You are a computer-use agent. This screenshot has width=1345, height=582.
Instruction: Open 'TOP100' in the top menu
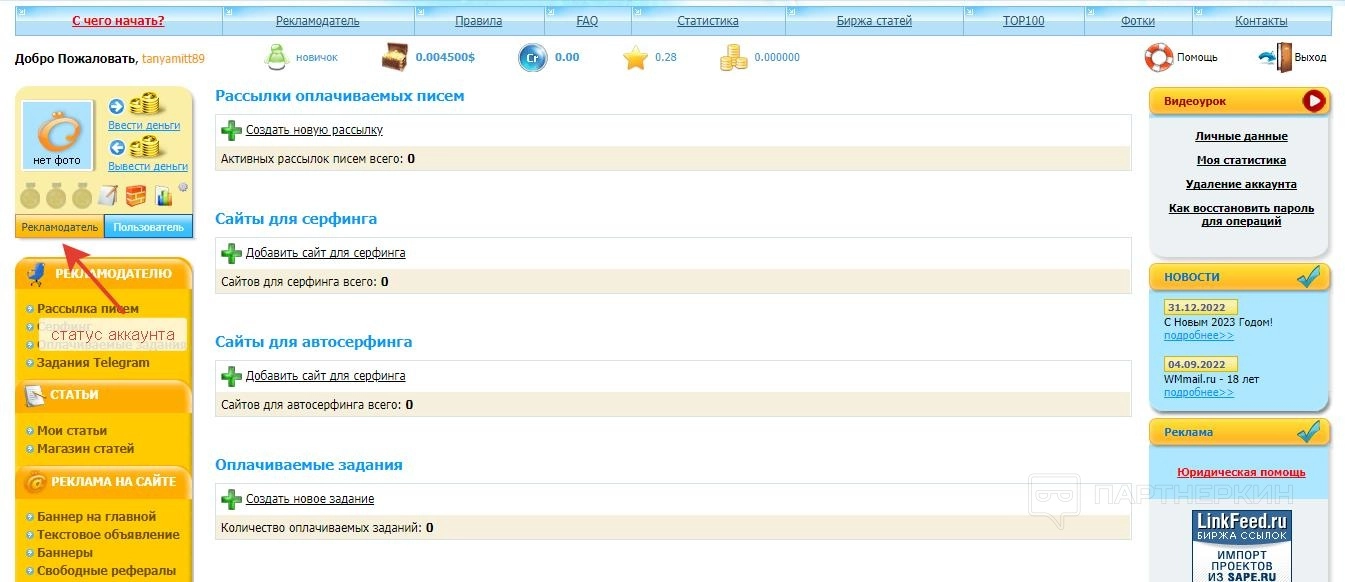(x=1023, y=20)
